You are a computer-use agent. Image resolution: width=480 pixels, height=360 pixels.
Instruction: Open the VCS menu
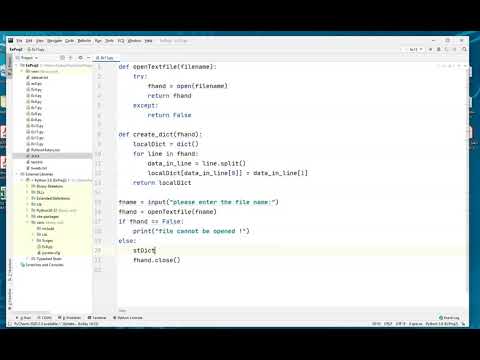click(x=121, y=41)
